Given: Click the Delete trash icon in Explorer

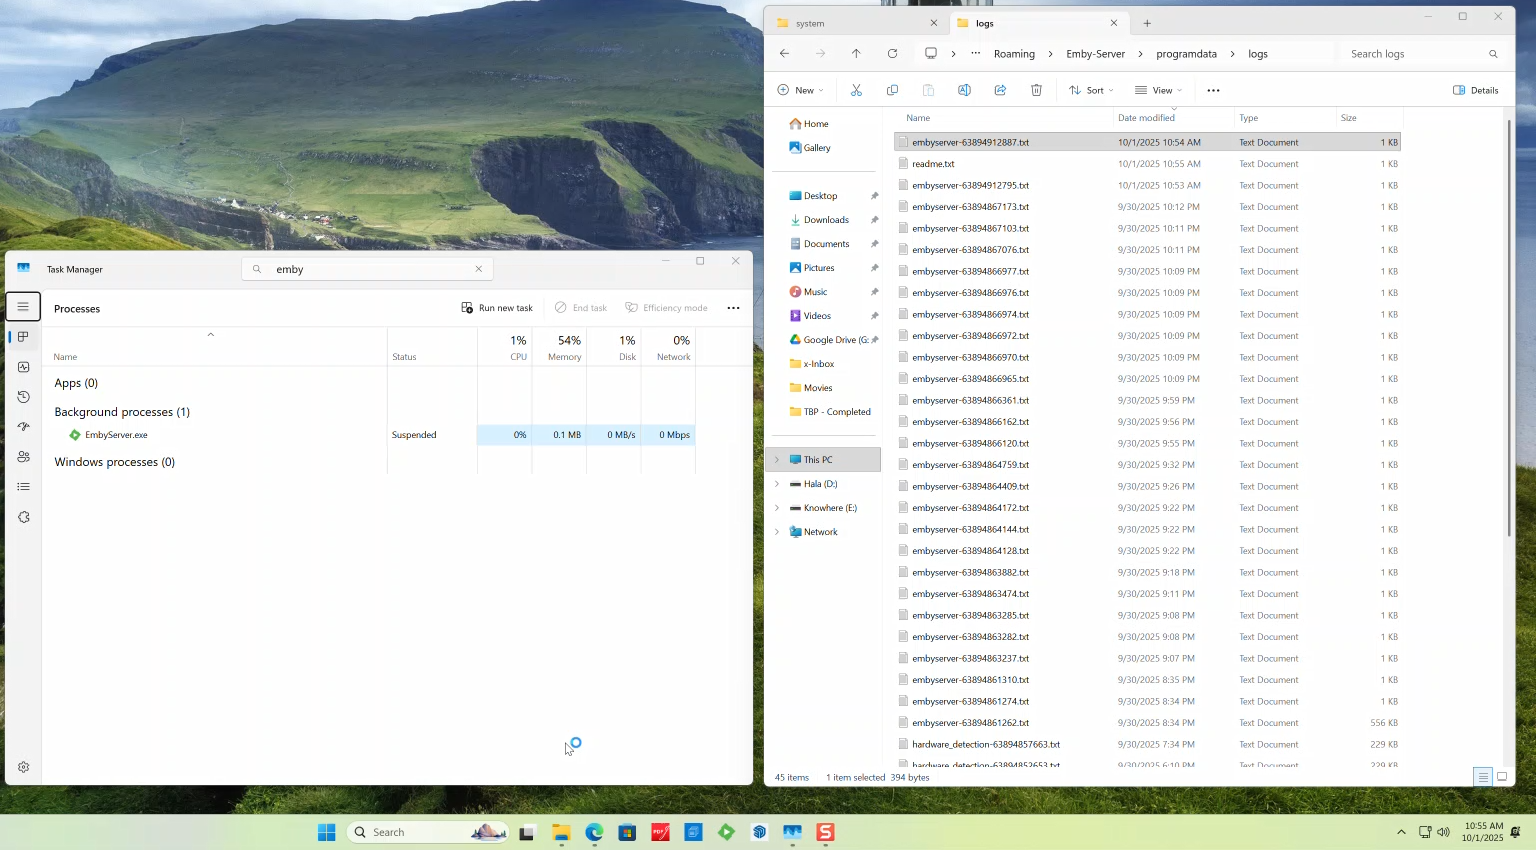Looking at the screenshot, I should tap(1036, 90).
